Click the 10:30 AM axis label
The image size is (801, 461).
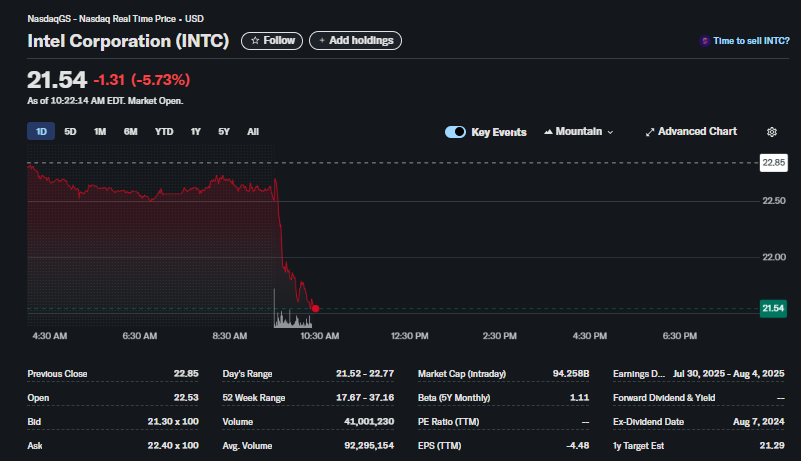[320, 336]
